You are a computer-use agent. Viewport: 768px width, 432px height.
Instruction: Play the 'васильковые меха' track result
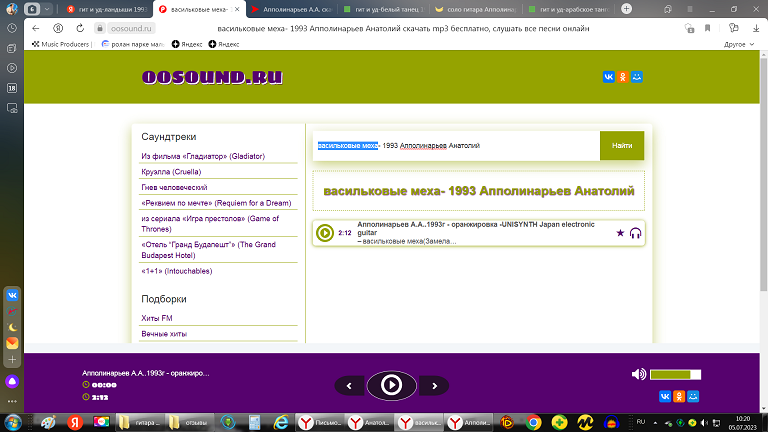click(325, 233)
